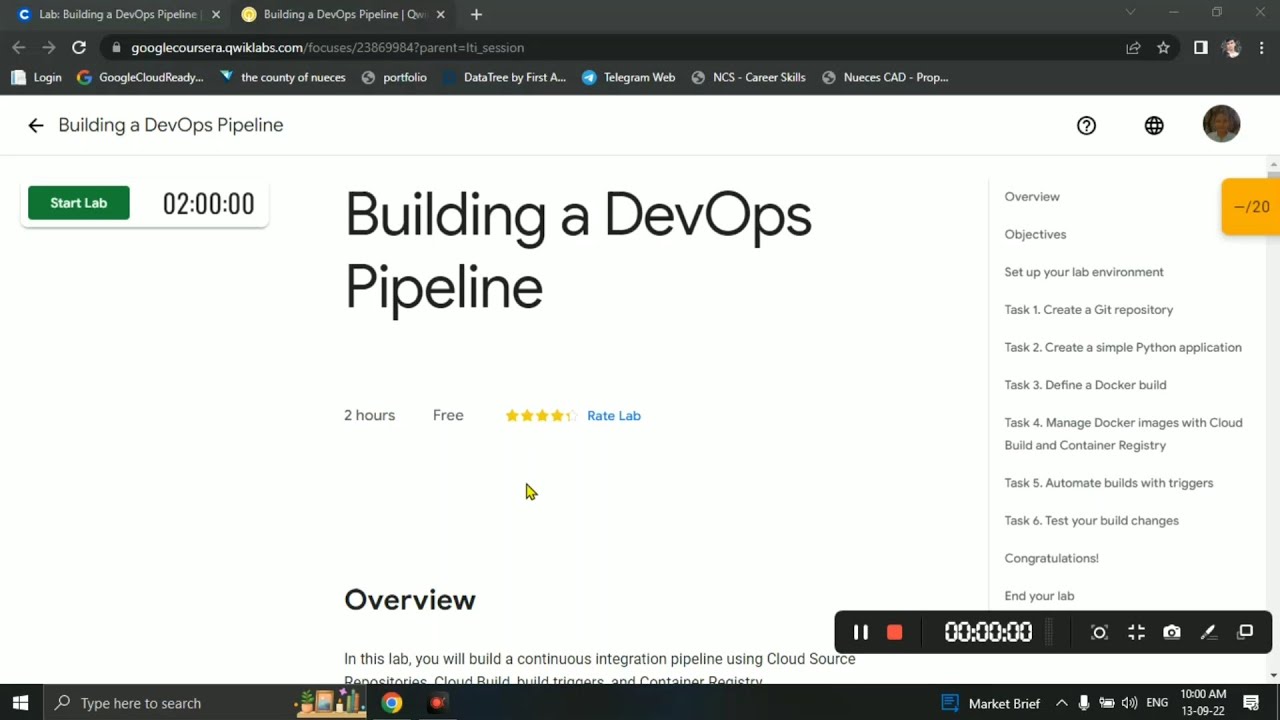This screenshot has height=720, width=1280.
Task: Click the ENG language indicator in taskbar
Action: [1157, 703]
